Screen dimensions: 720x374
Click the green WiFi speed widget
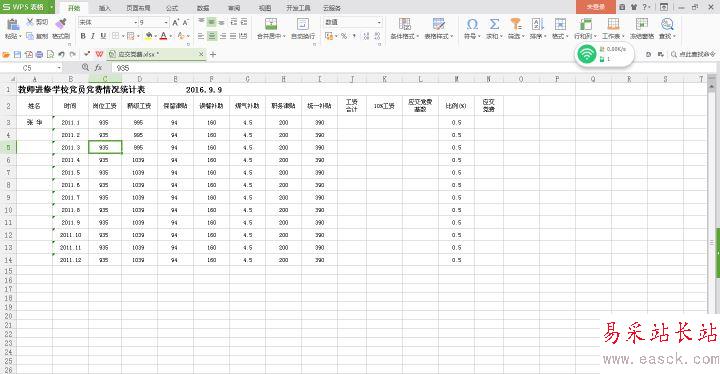(x=604, y=54)
